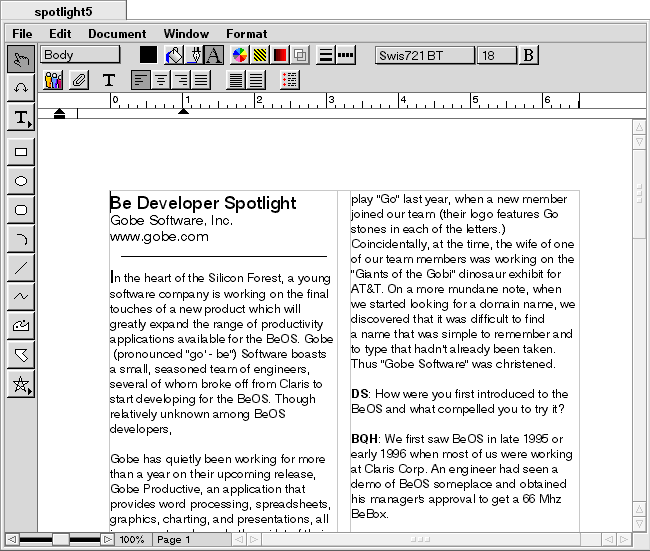Select the rotate tool
The width and height of the screenshot is (650, 551).
21,87
